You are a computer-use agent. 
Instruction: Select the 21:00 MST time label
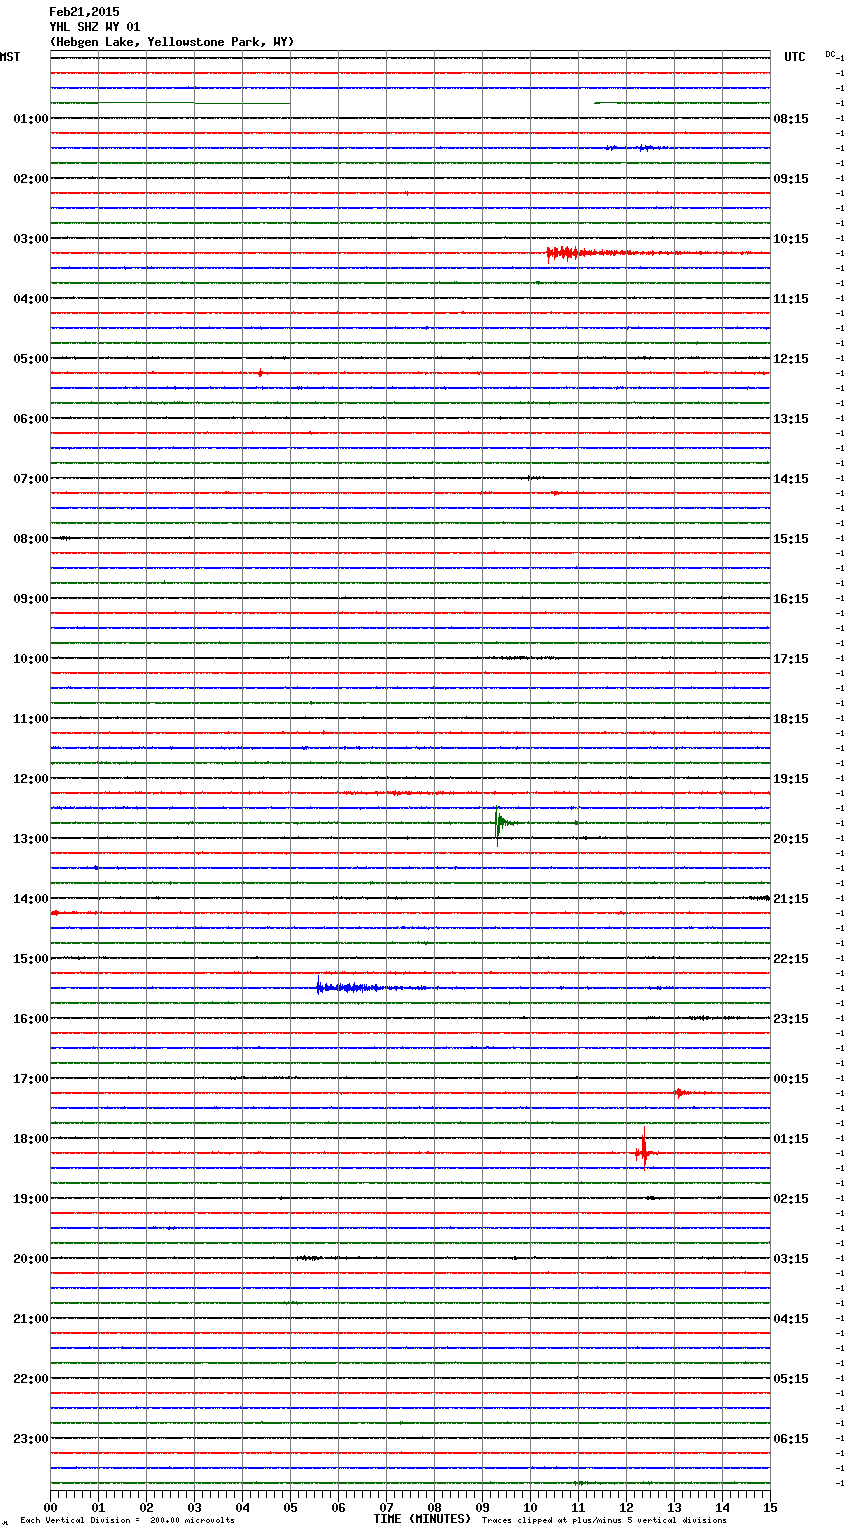click(30, 1319)
